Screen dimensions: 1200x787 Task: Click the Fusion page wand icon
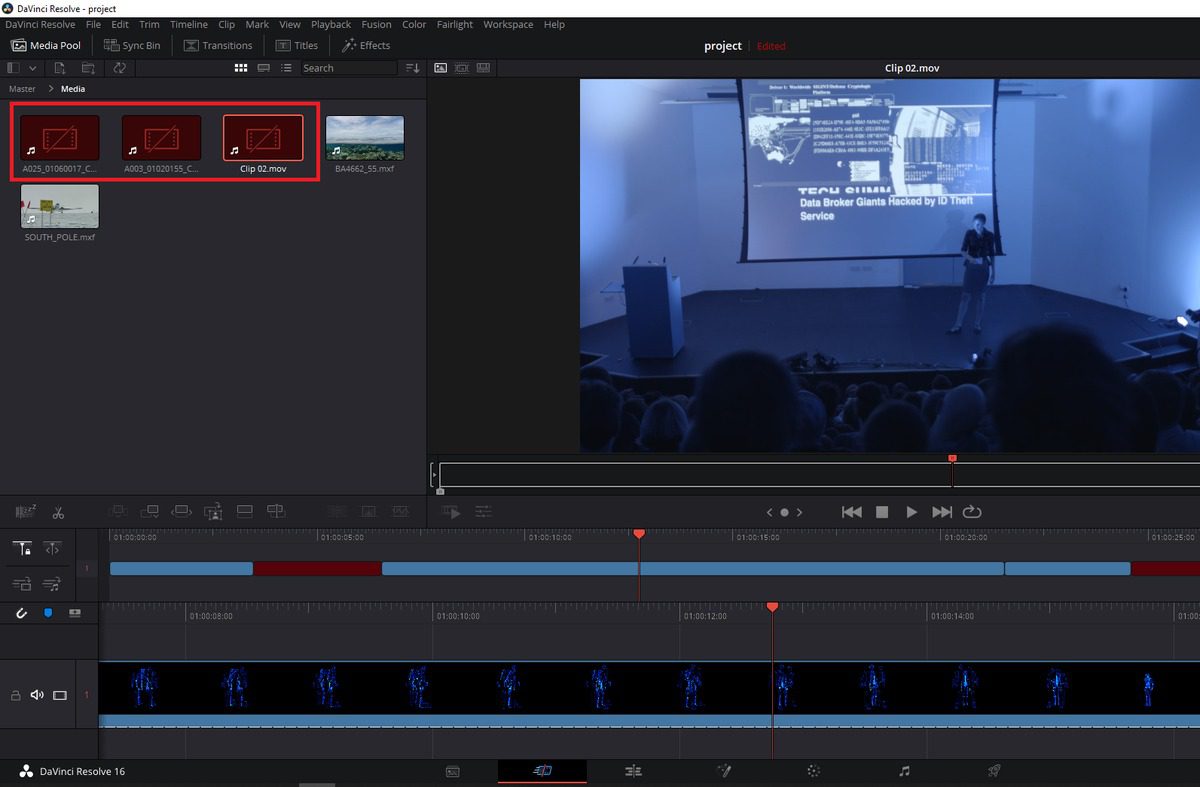pyautogui.click(x=723, y=771)
